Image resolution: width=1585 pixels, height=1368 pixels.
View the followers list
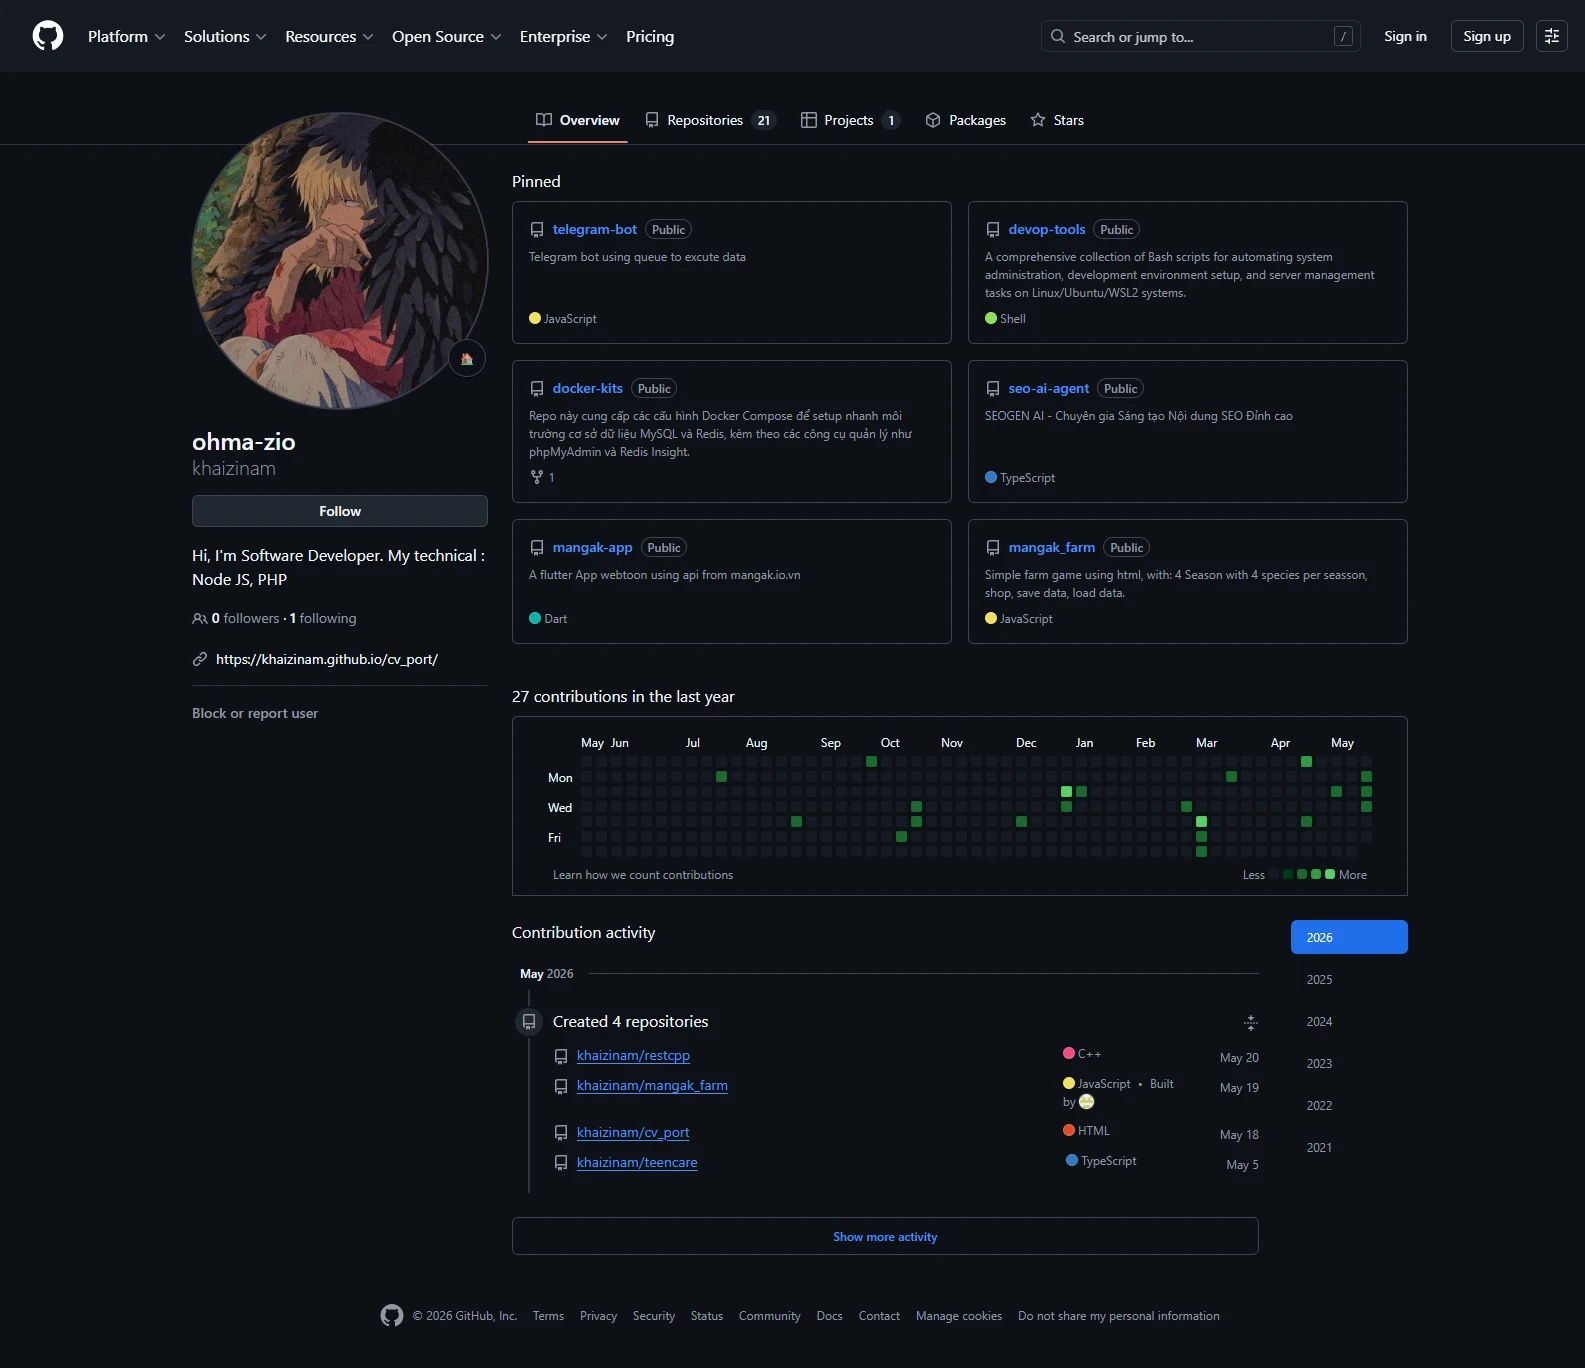(246, 618)
